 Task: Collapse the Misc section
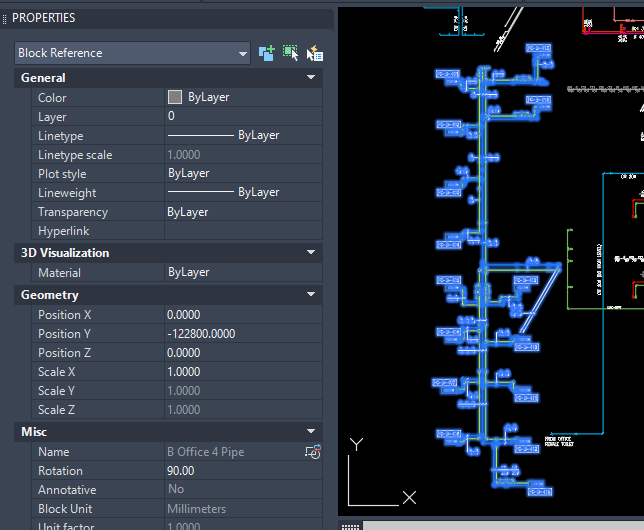point(311,431)
